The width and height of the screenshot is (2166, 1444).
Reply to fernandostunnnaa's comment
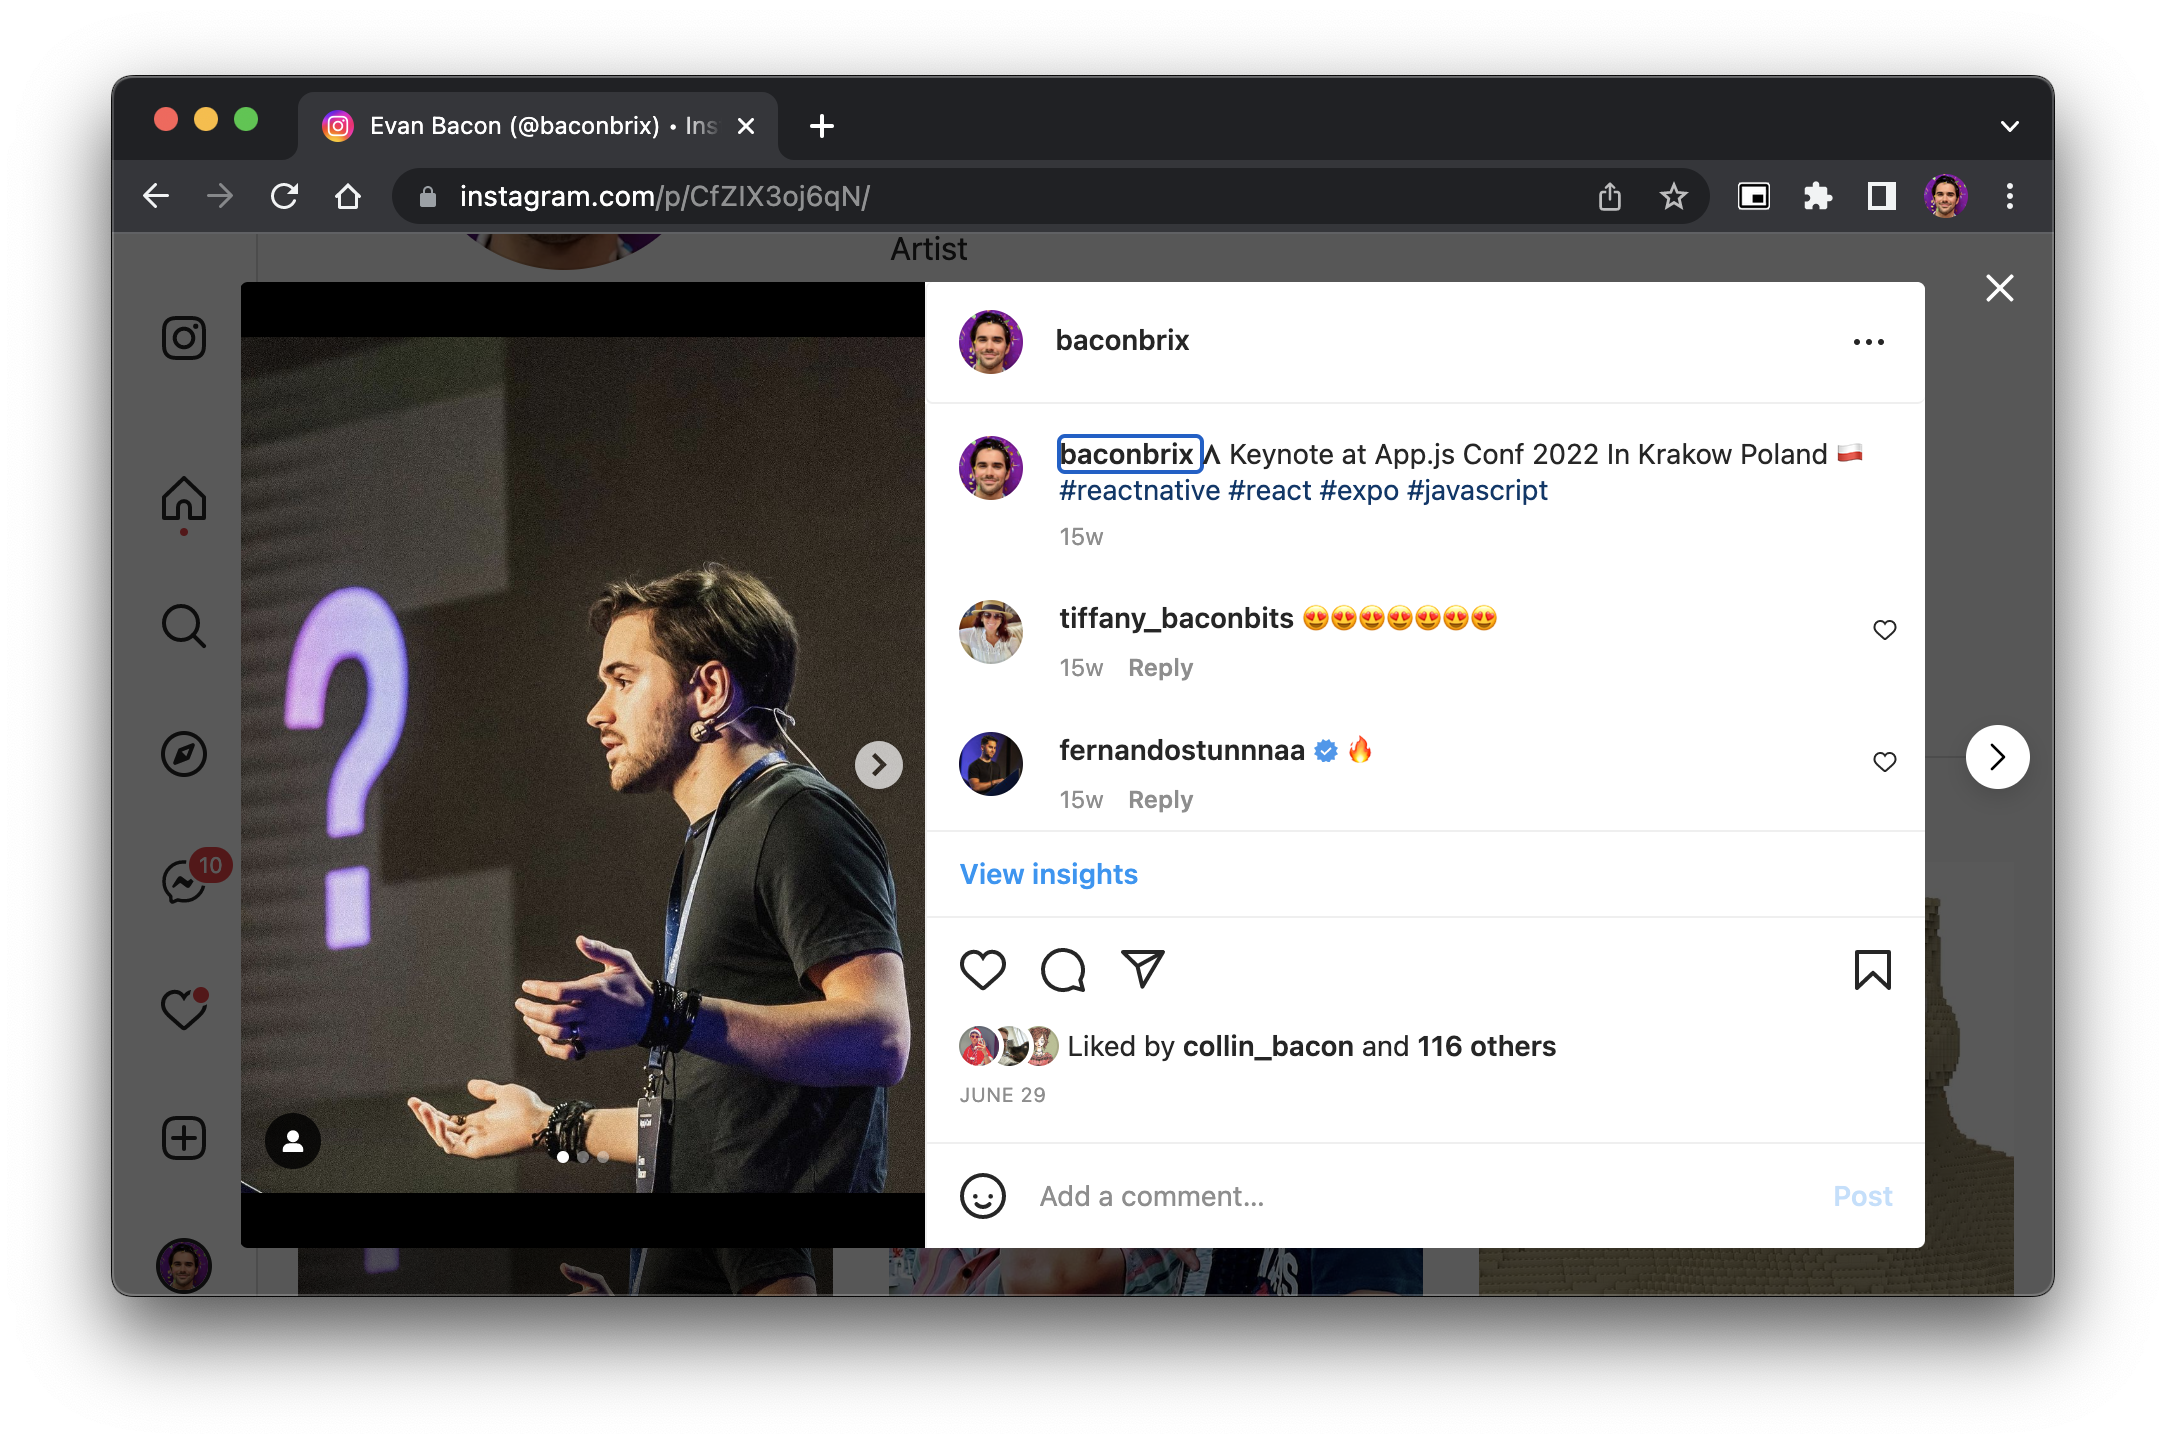1160,800
